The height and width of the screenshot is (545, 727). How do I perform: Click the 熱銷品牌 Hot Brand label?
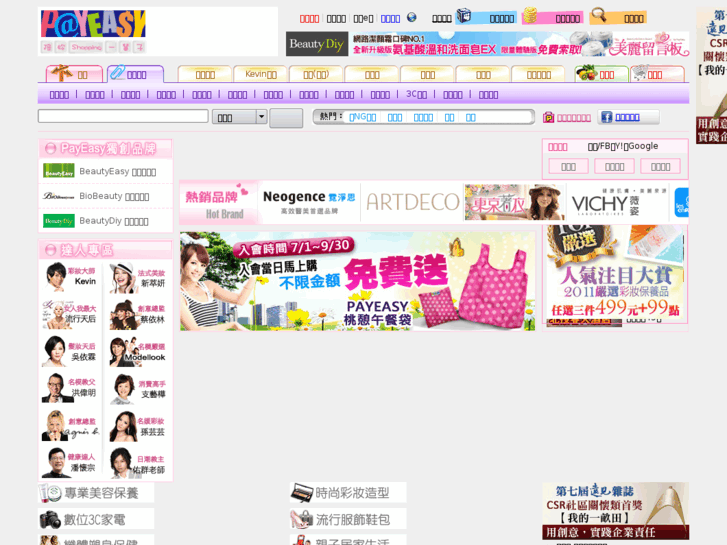point(218,203)
